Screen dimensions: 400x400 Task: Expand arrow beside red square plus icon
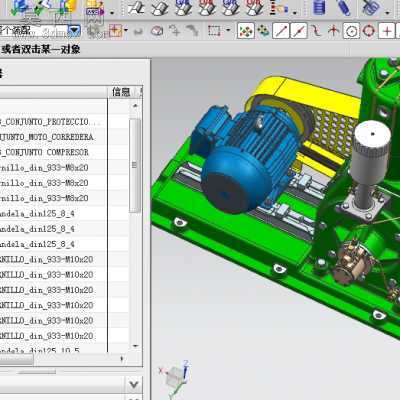[126, 30]
